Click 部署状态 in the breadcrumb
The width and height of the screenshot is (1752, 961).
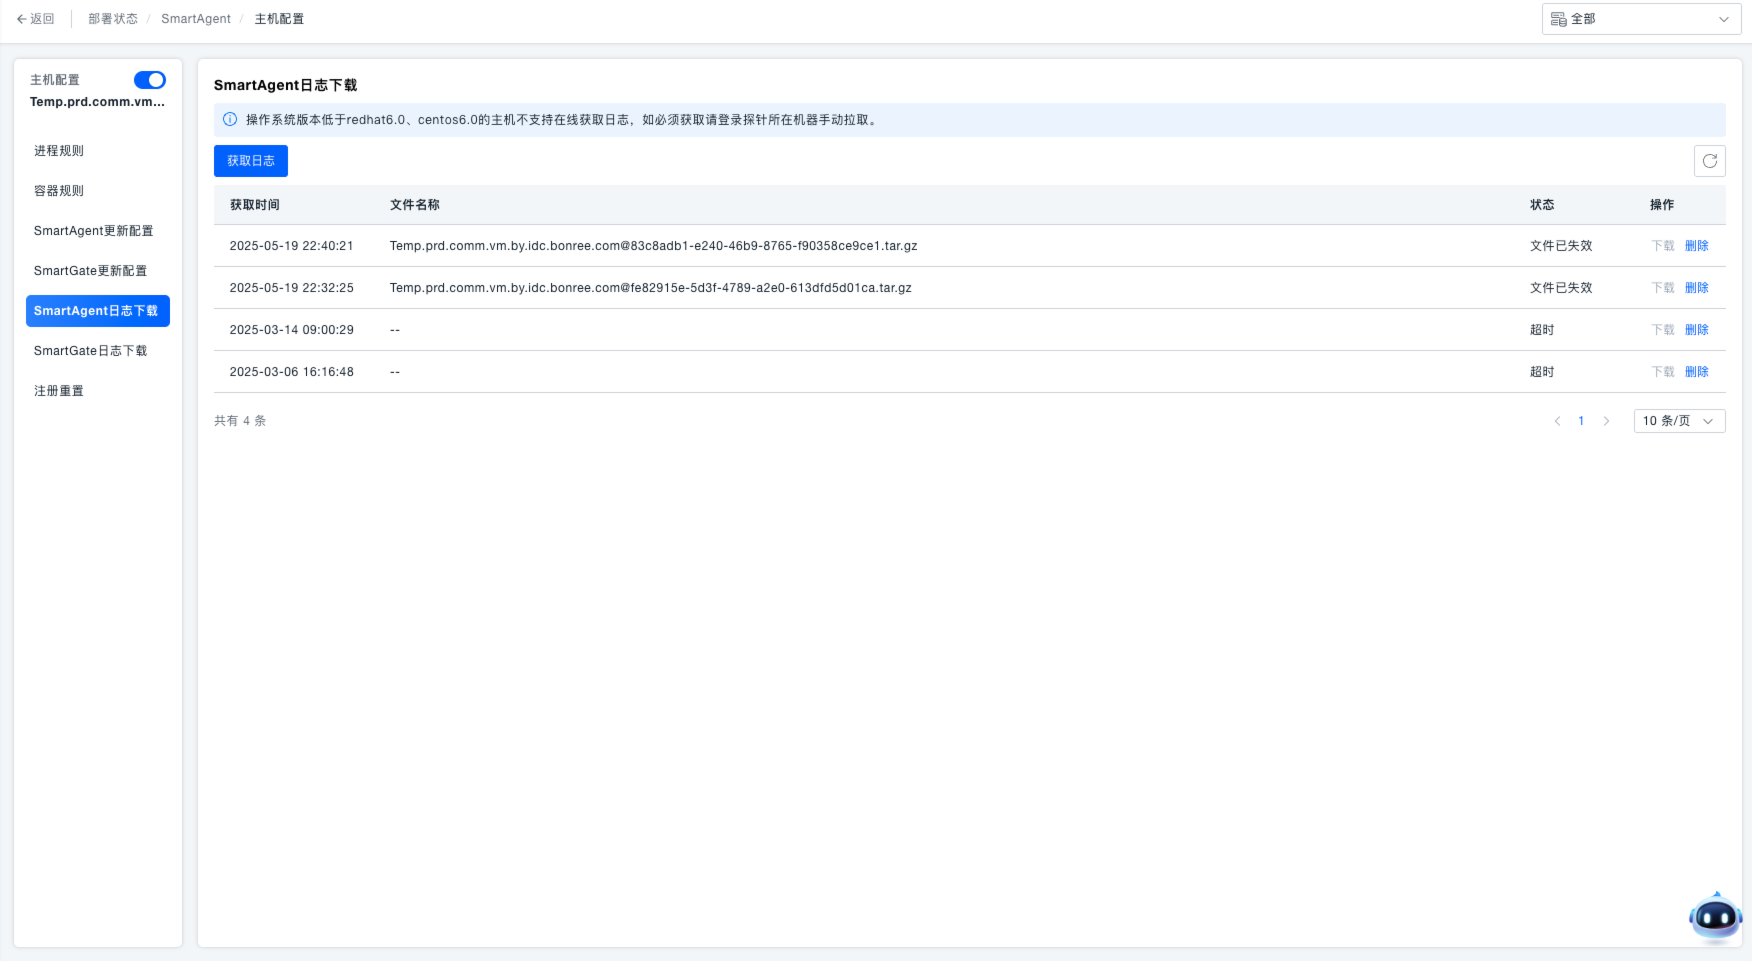113,19
